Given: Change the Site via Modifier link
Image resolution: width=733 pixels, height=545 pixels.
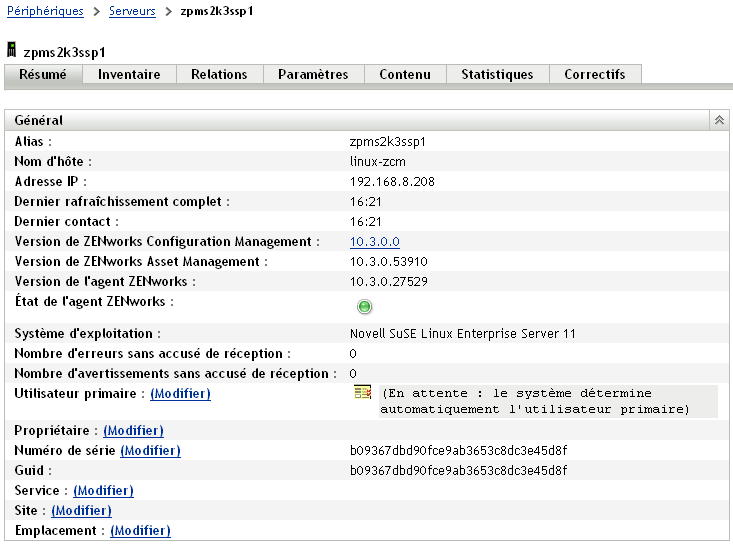Looking at the screenshot, I should point(81,511).
